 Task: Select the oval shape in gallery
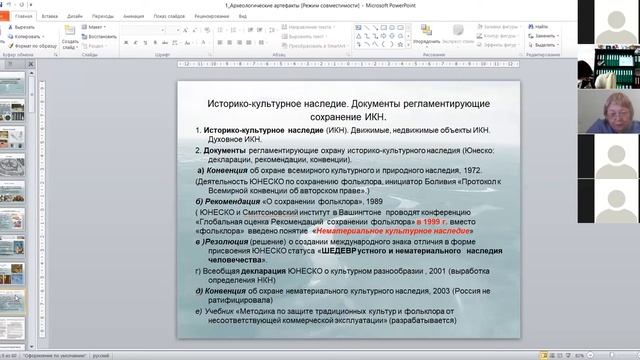point(392,28)
